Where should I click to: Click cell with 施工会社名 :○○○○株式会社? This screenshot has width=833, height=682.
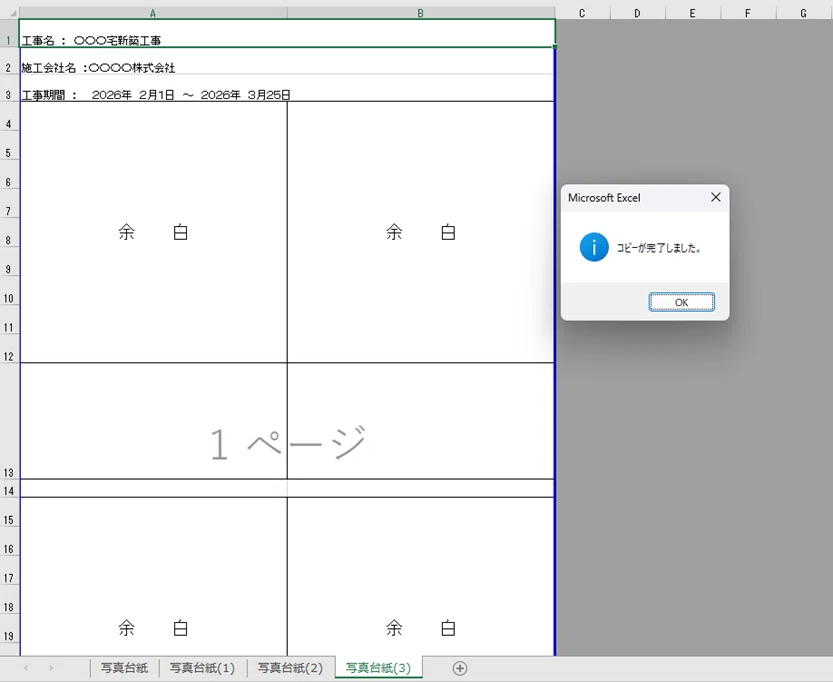(x=287, y=61)
